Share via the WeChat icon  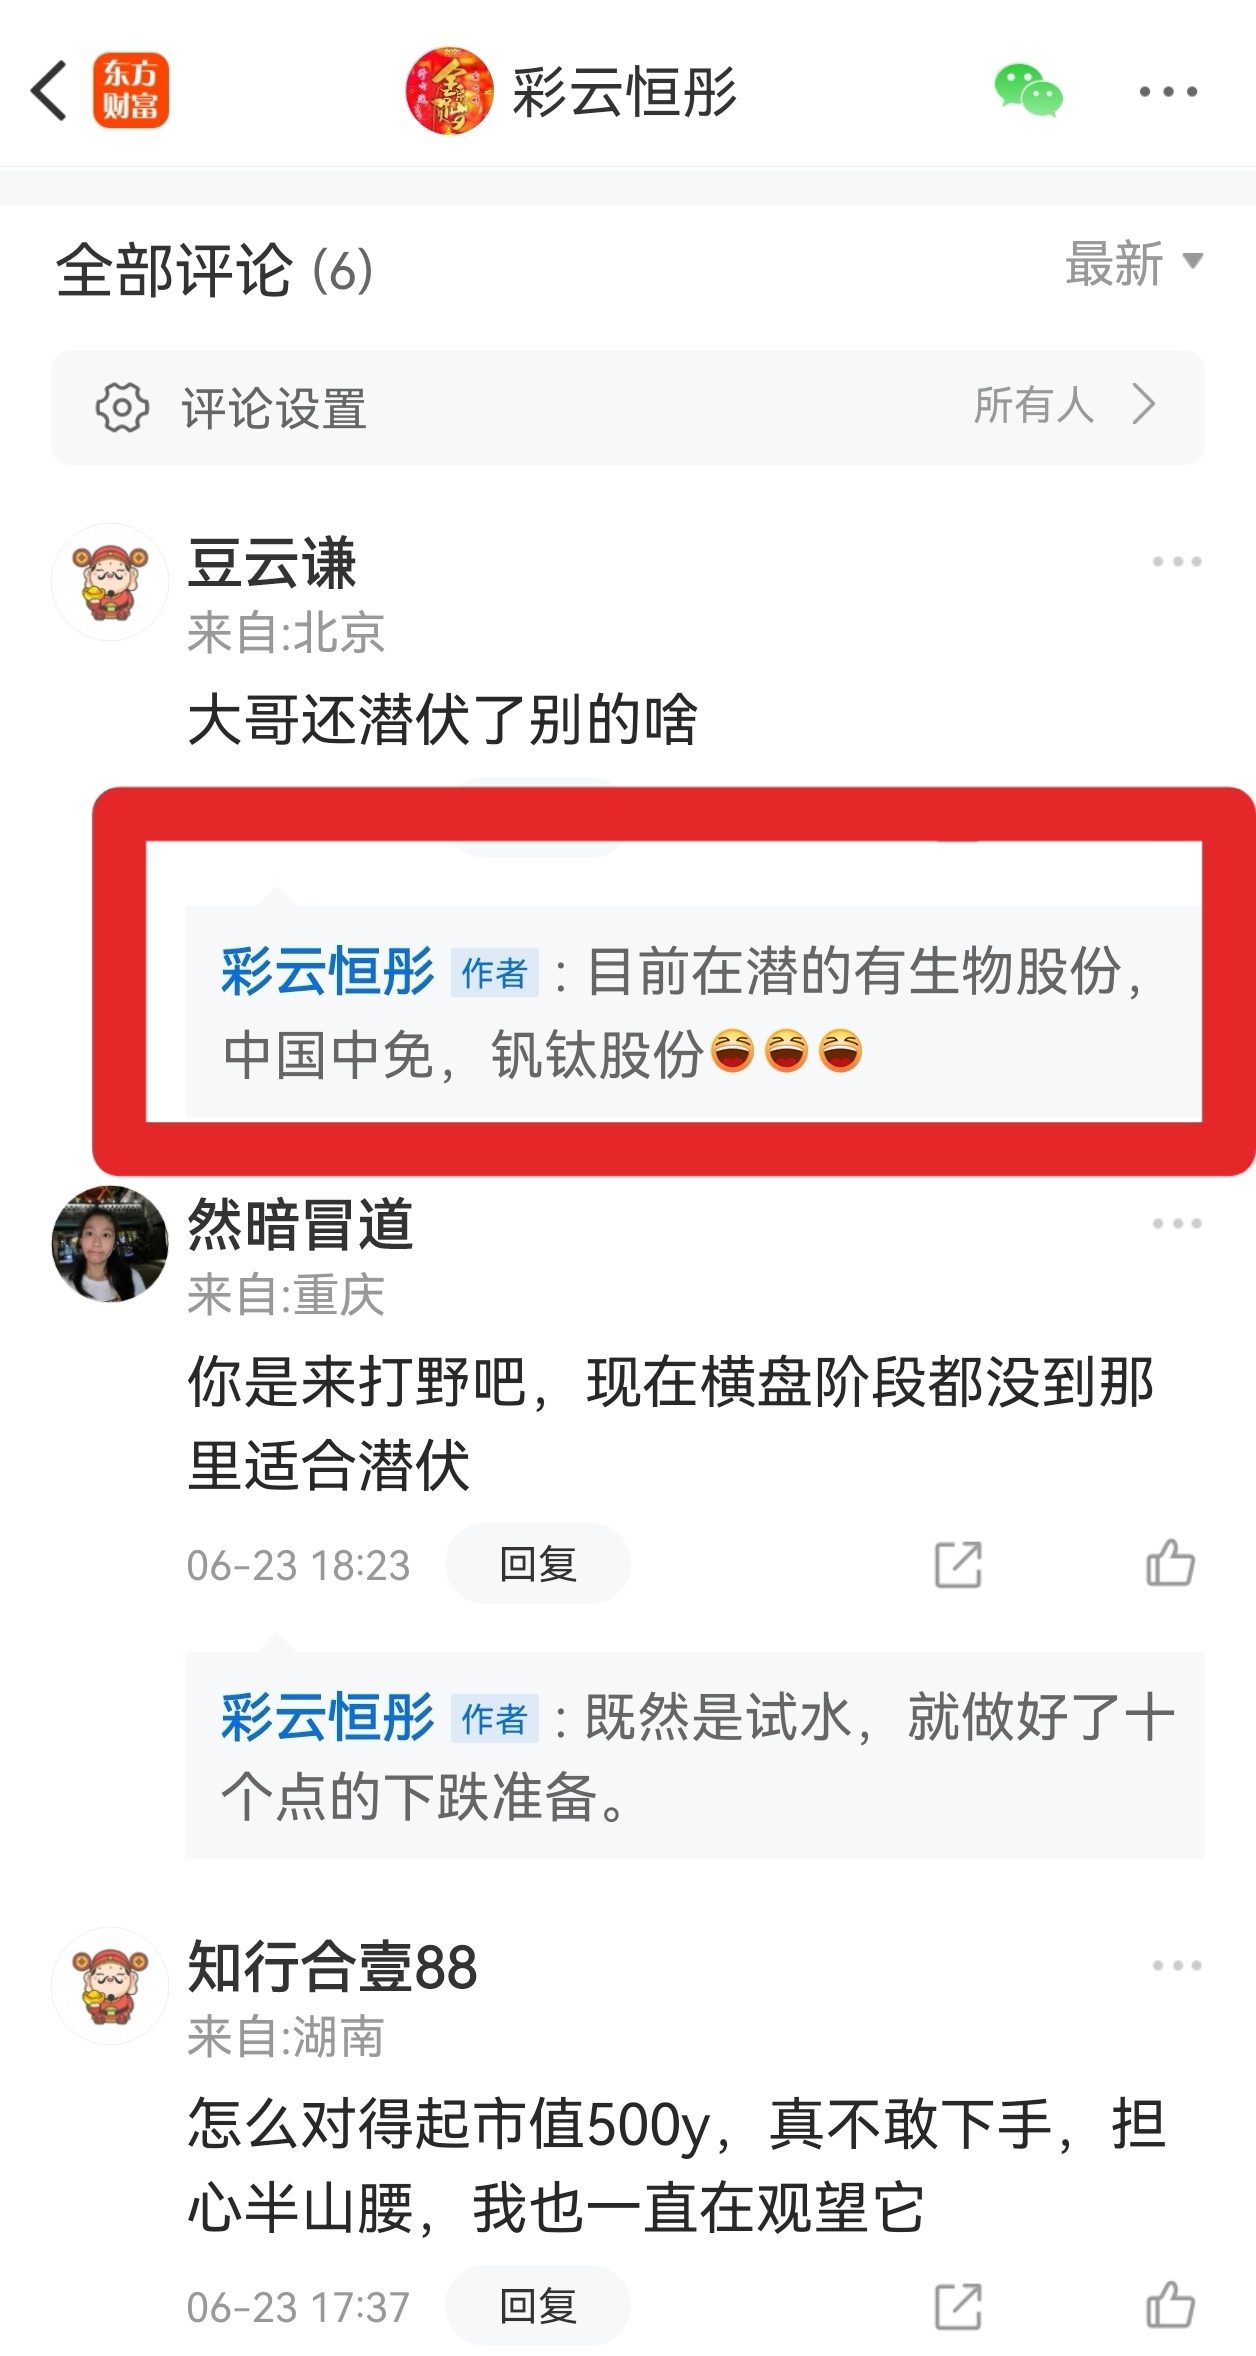coord(1028,91)
